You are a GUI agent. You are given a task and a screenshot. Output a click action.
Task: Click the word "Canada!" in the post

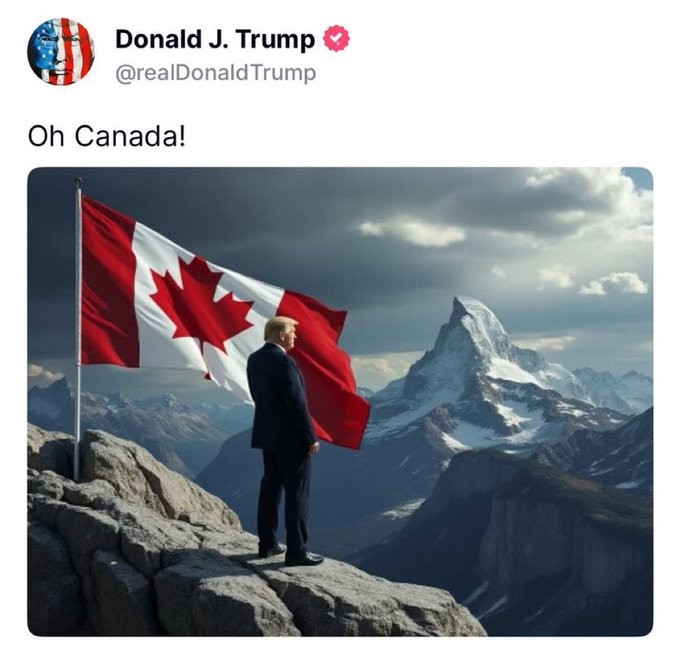tap(130, 136)
